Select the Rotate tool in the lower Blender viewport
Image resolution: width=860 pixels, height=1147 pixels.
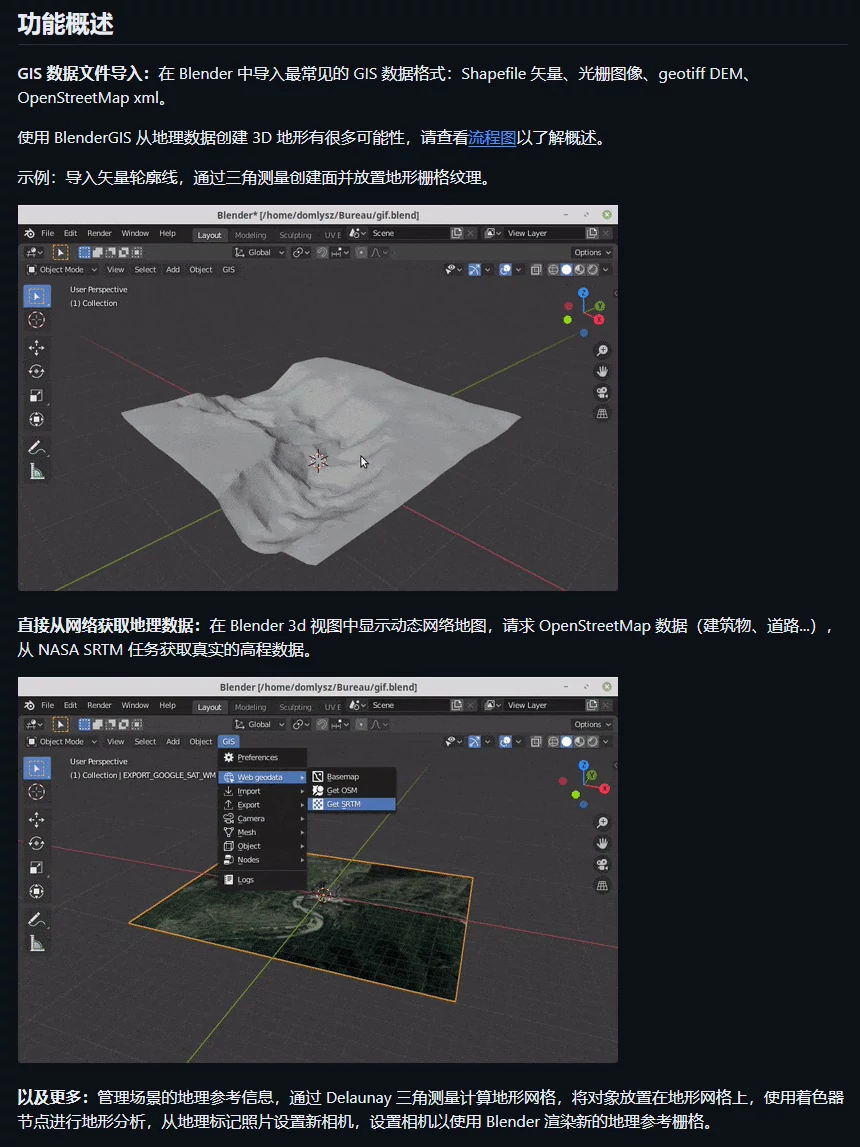[x=37, y=843]
